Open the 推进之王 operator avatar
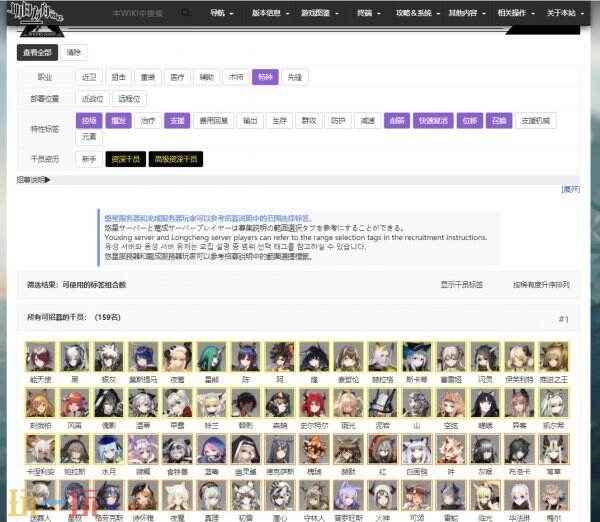The width and height of the screenshot is (600, 522). coord(554,357)
